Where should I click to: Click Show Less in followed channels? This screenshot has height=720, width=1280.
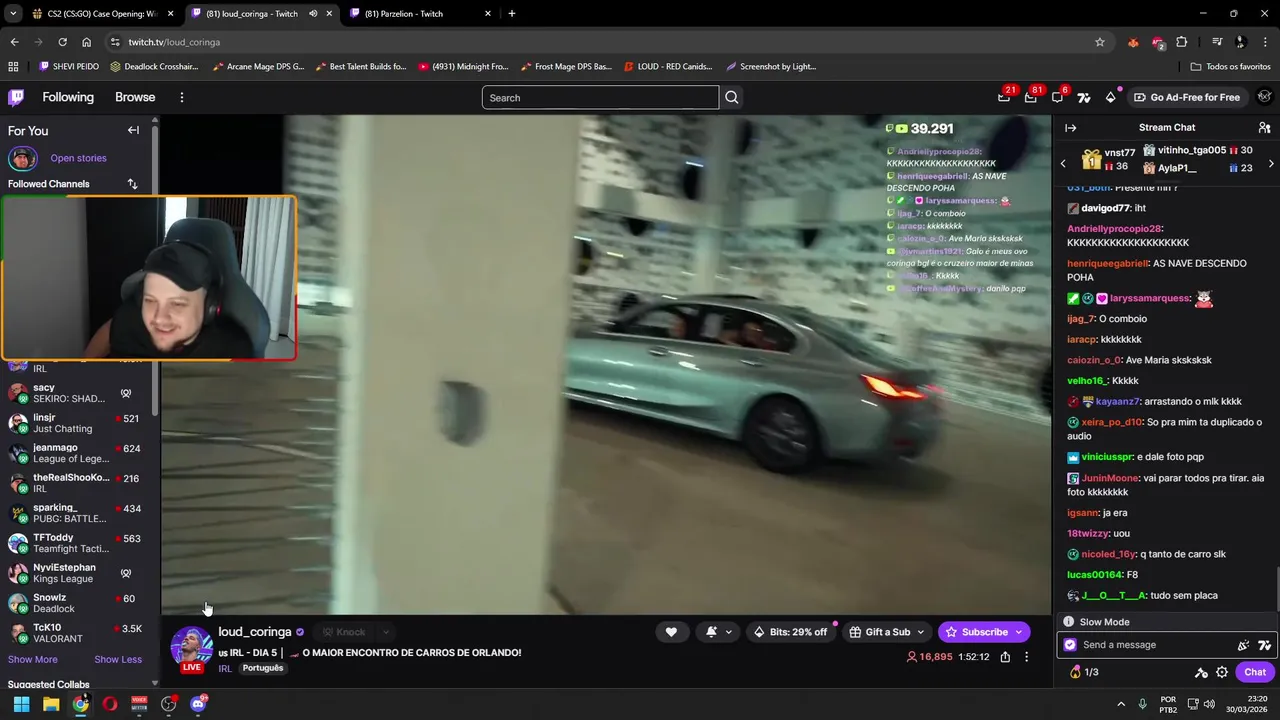118,659
